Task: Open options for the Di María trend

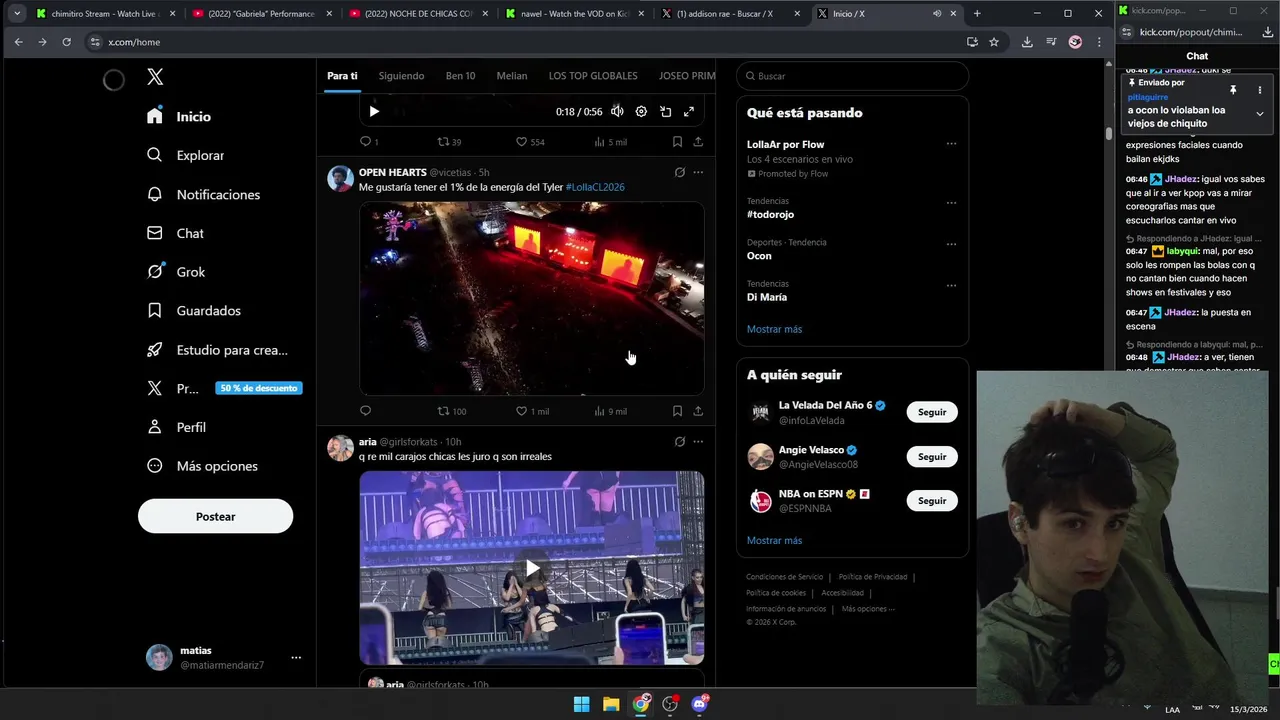Action: 951,286
